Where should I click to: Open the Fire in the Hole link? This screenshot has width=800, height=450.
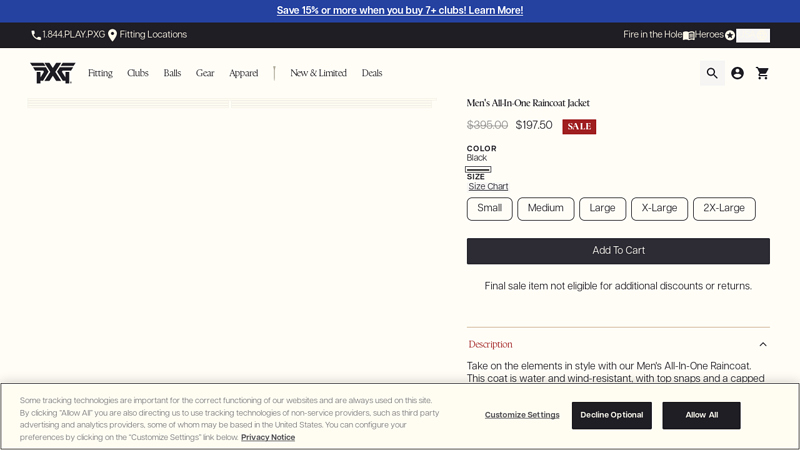(653, 35)
